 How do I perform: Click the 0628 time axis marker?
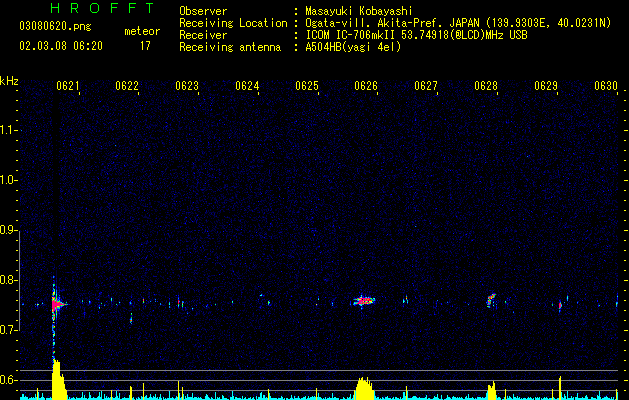coord(486,86)
